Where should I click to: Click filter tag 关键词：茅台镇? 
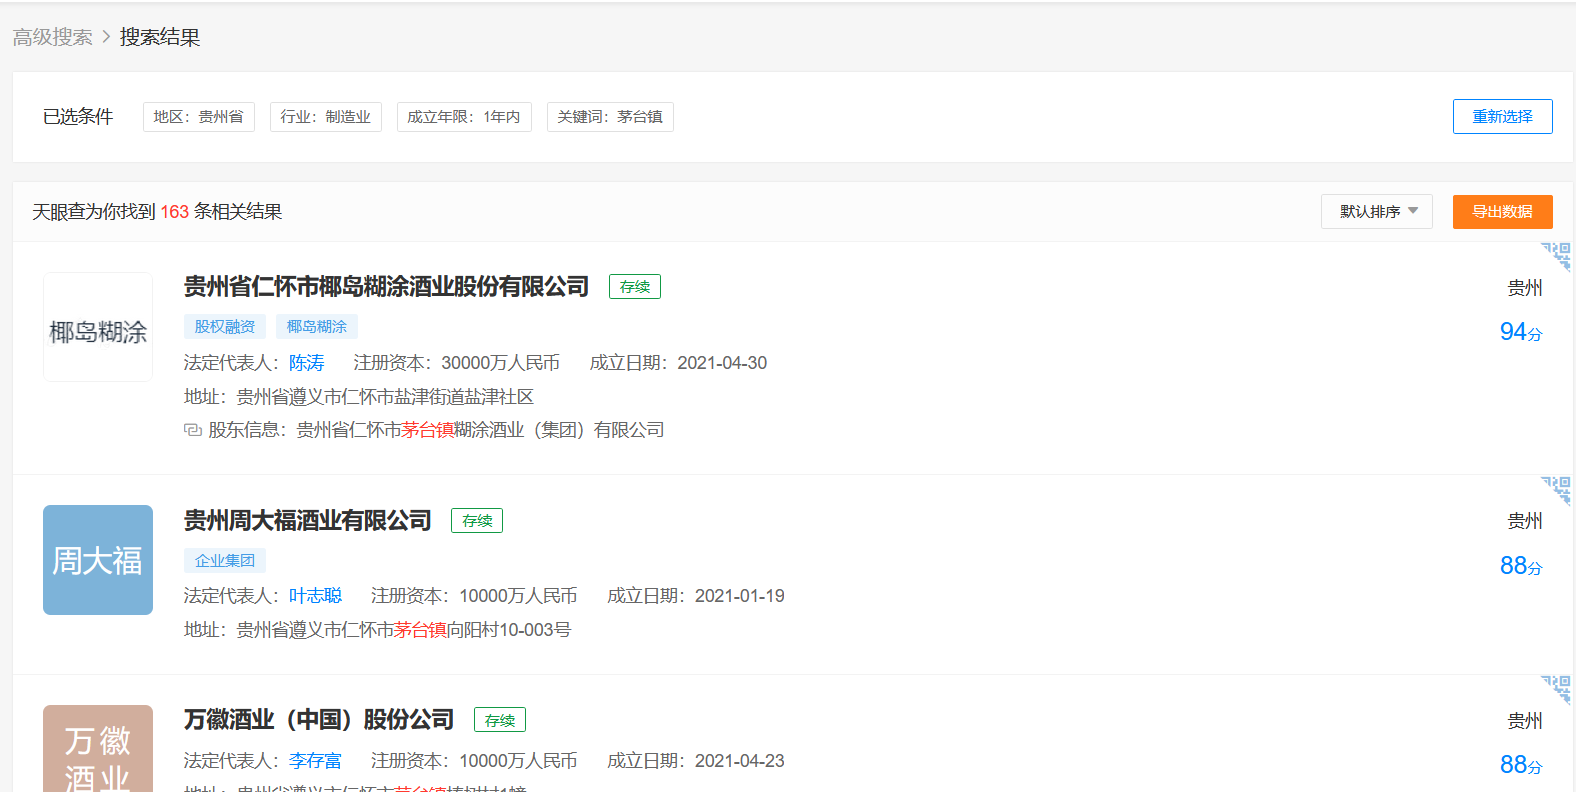(x=610, y=117)
